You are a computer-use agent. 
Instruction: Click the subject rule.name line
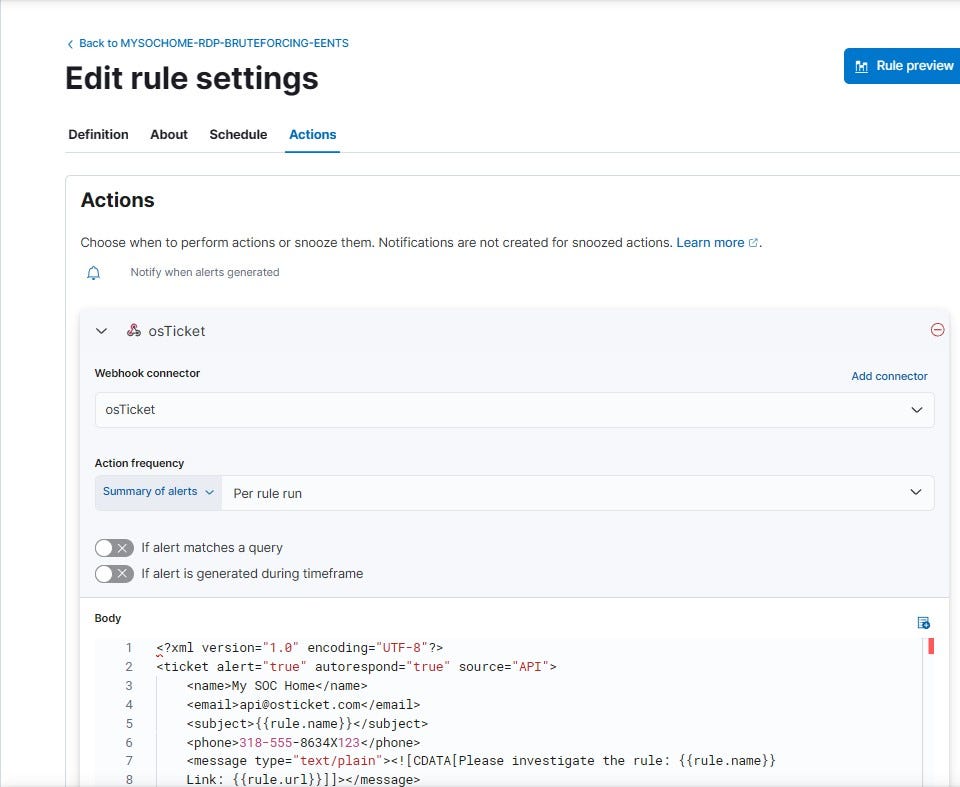[307, 723]
